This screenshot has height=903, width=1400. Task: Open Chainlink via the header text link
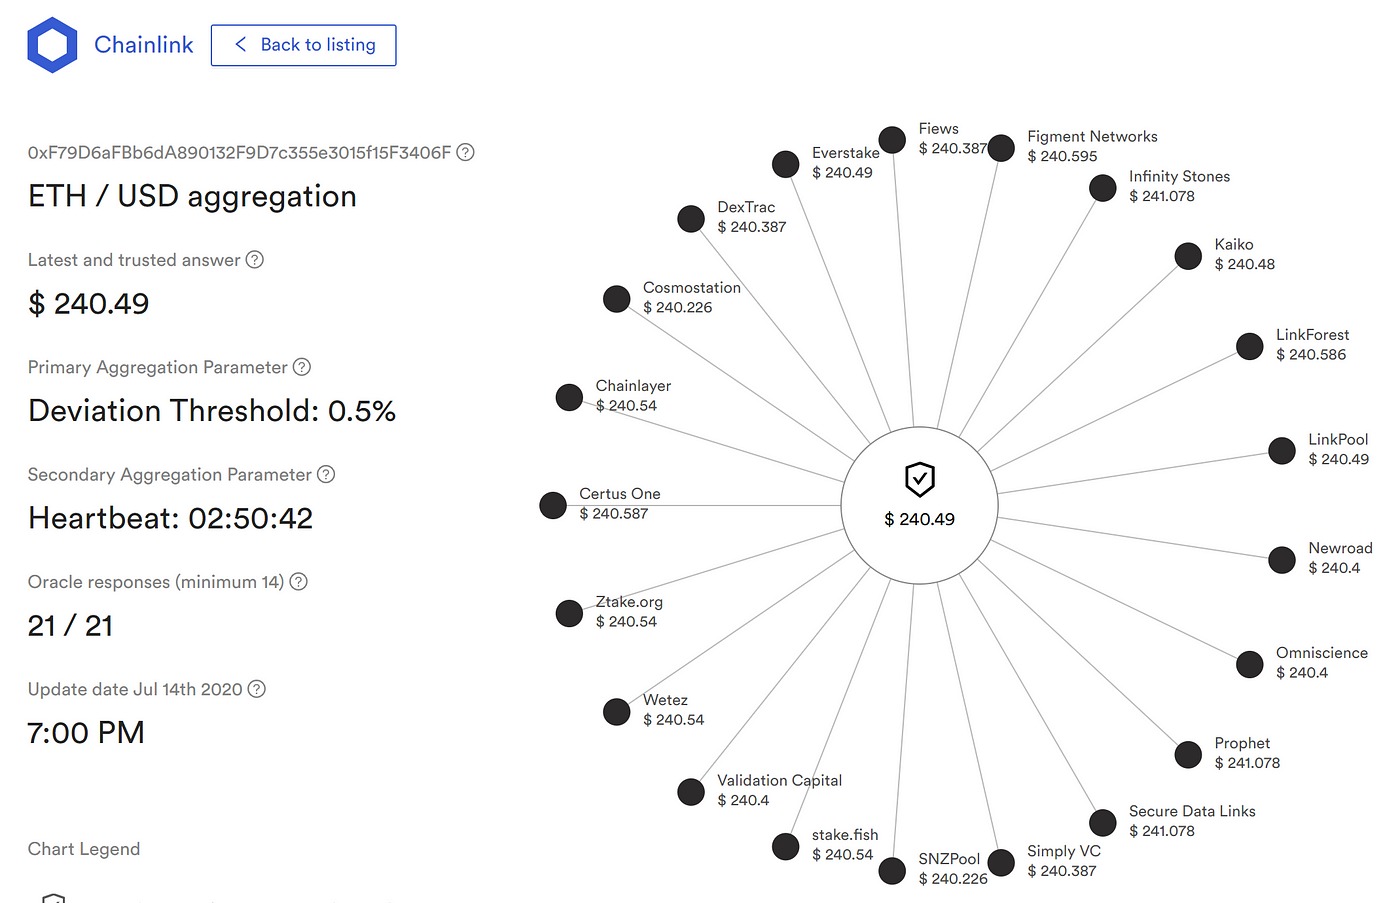coord(143,44)
